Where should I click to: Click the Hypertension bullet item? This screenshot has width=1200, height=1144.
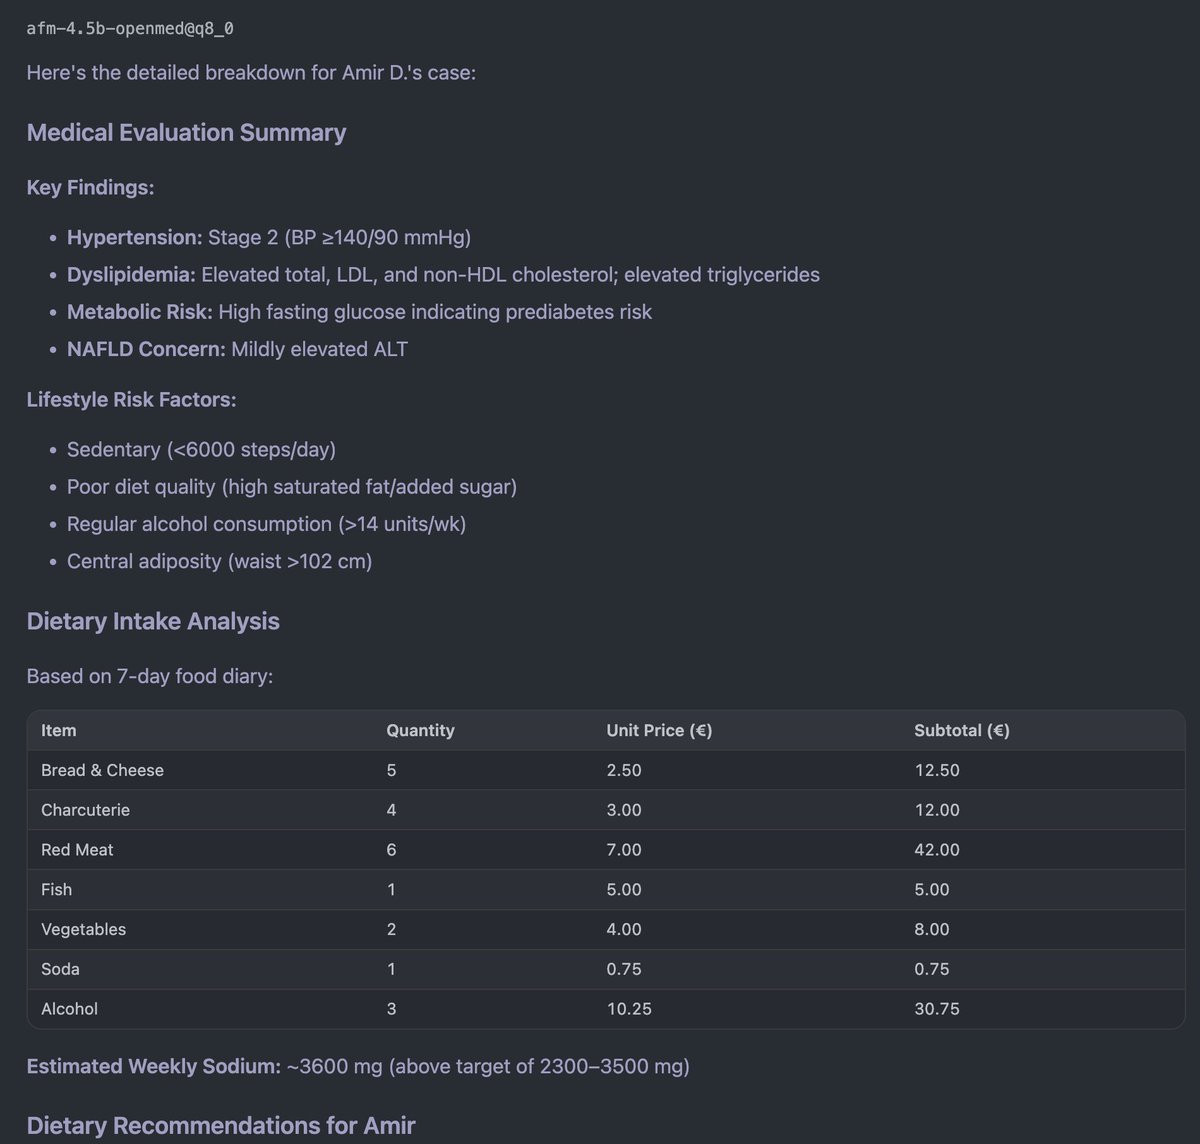(268, 238)
